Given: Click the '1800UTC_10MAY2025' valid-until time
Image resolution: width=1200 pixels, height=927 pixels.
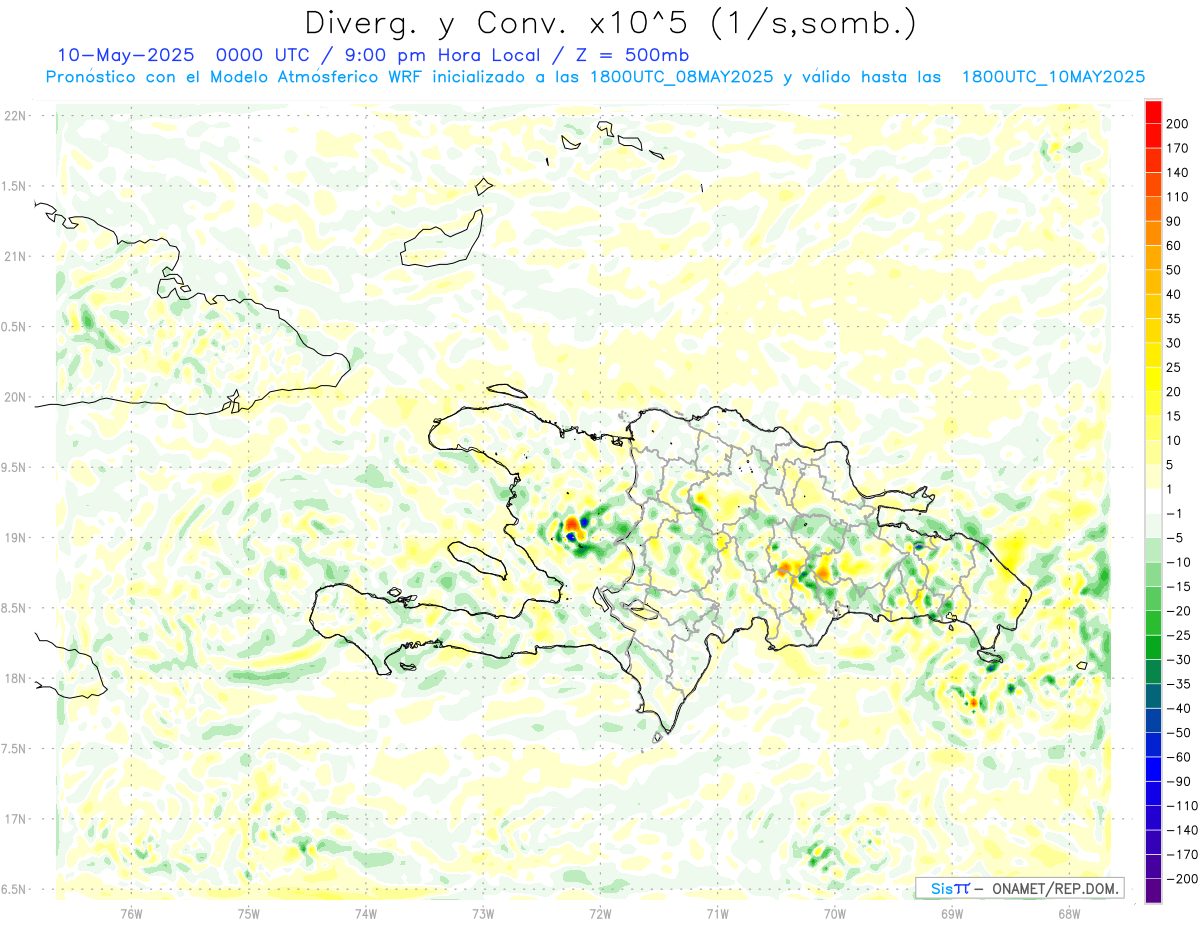Looking at the screenshot, I should pyautogui.click(x=1053, y=77).
